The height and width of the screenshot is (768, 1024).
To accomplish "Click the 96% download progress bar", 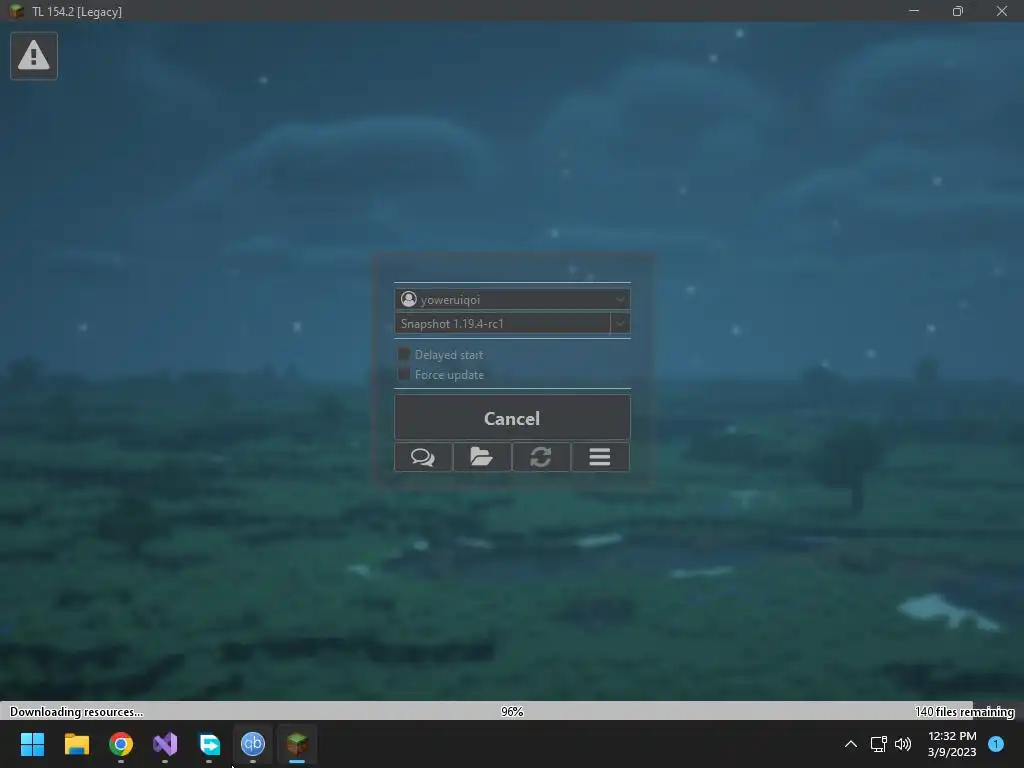I will click(512, 711).
